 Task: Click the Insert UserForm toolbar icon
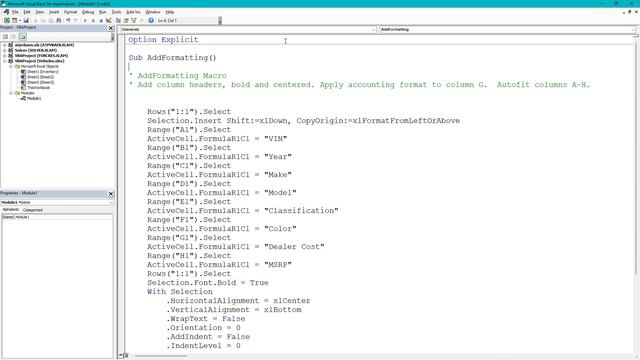(14, 20)
